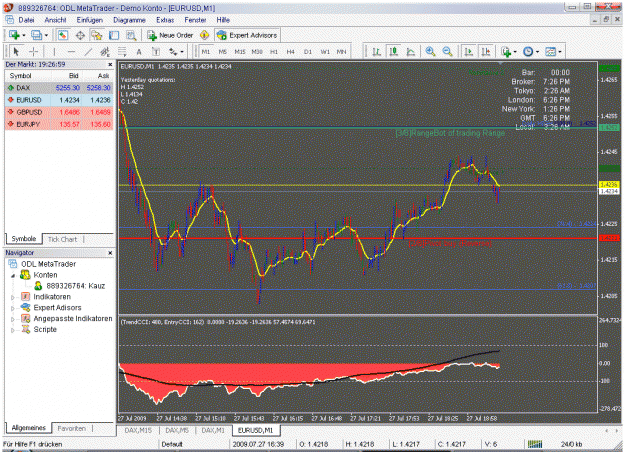Click the Neue Order button
Image resolution: width=625 pixels, height=452 pixels.
click(171, 35)
